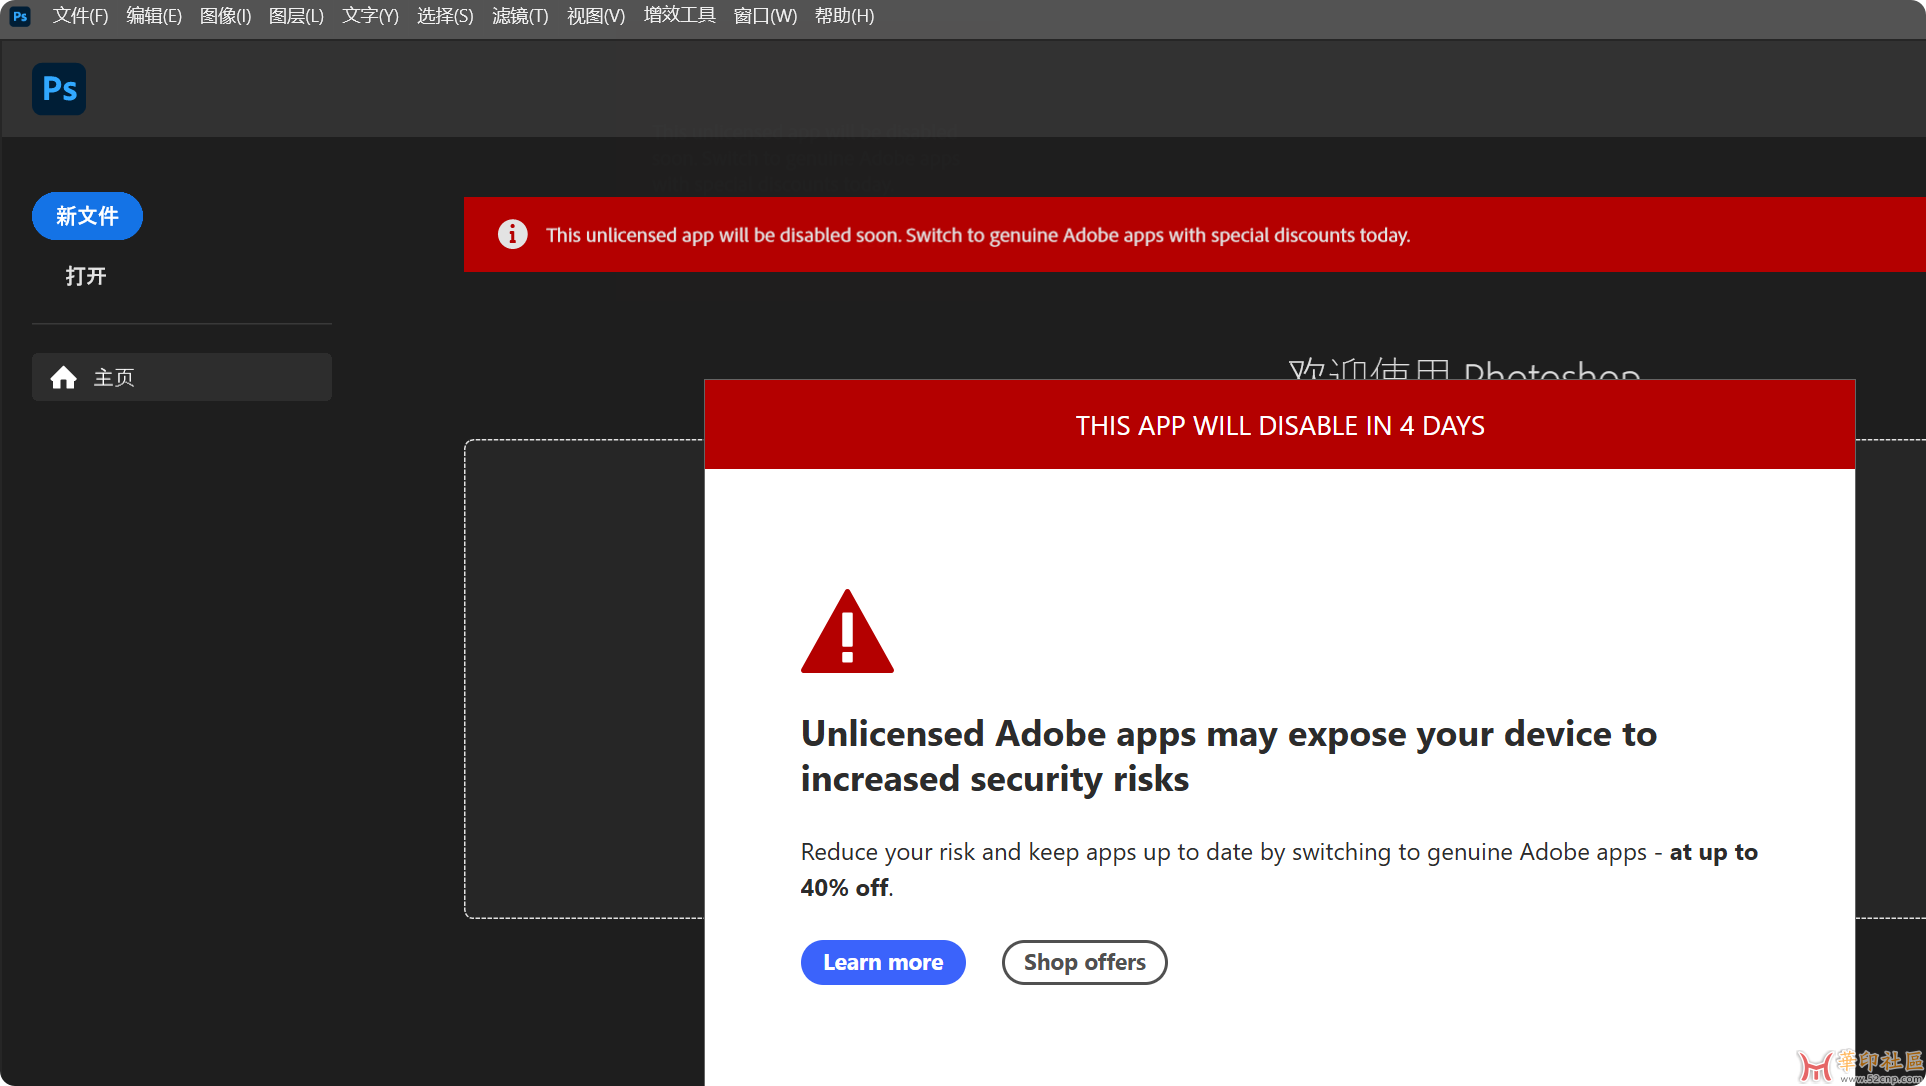Open the 滤镜(T) menu
The image size is (1926, 1086).
[520, 16]
